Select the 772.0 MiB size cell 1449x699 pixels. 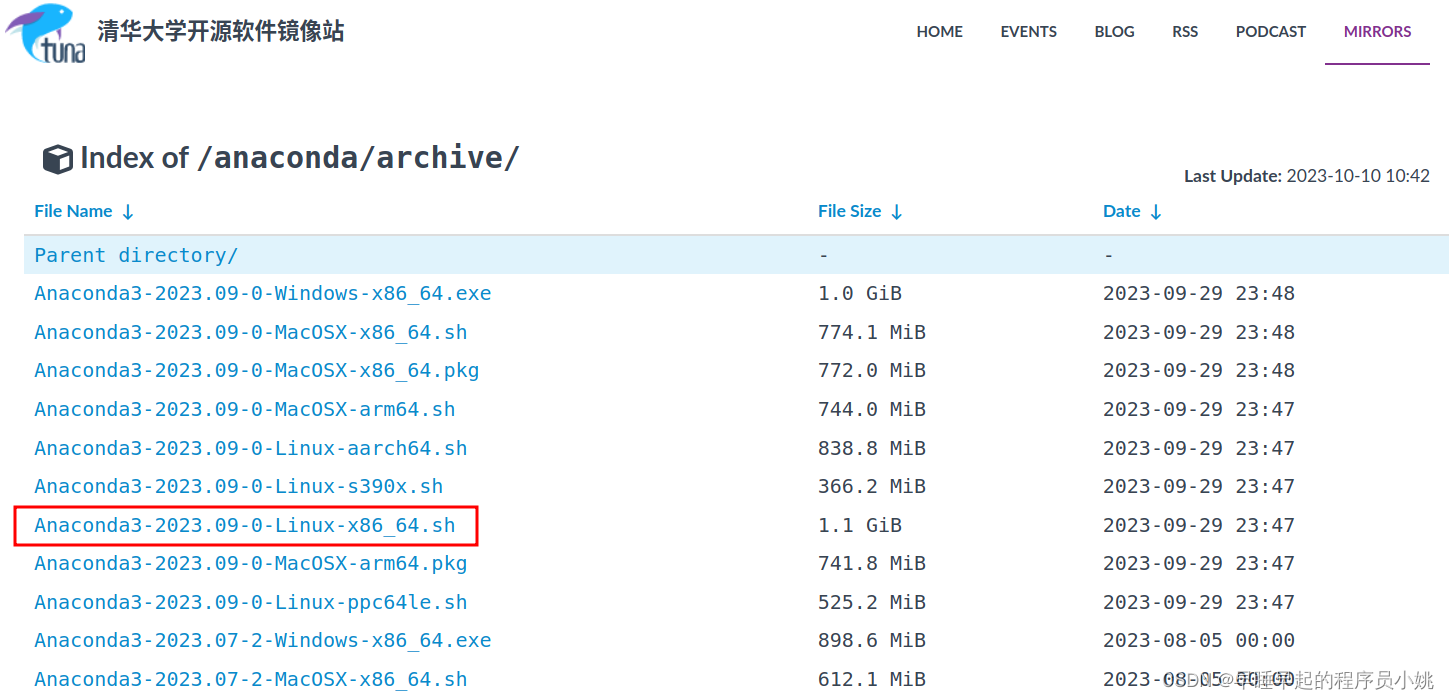(x=872, y=371)
